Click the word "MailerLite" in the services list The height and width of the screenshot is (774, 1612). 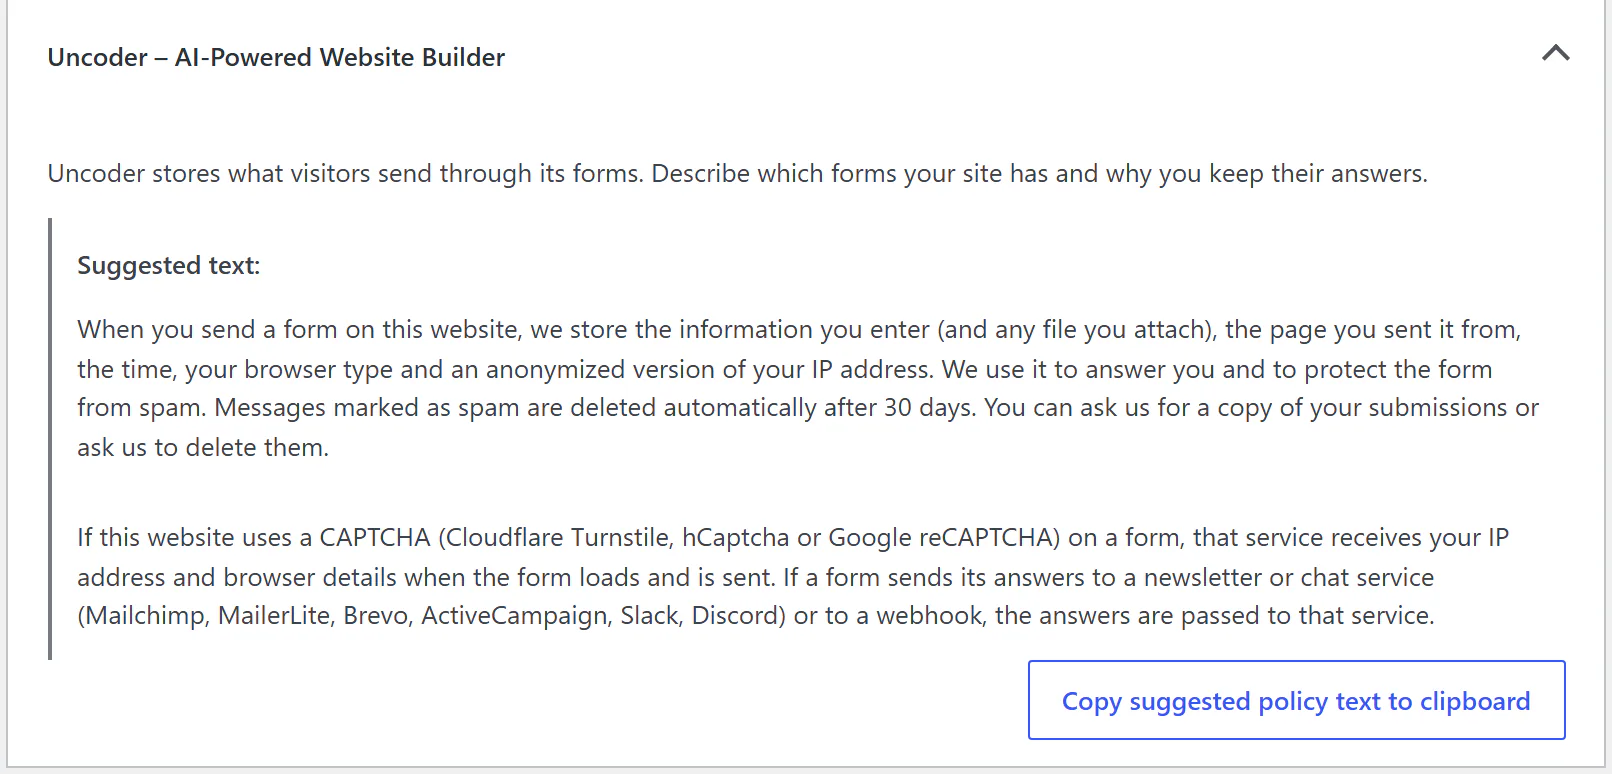pyautogui.click(x=273, y=616)
